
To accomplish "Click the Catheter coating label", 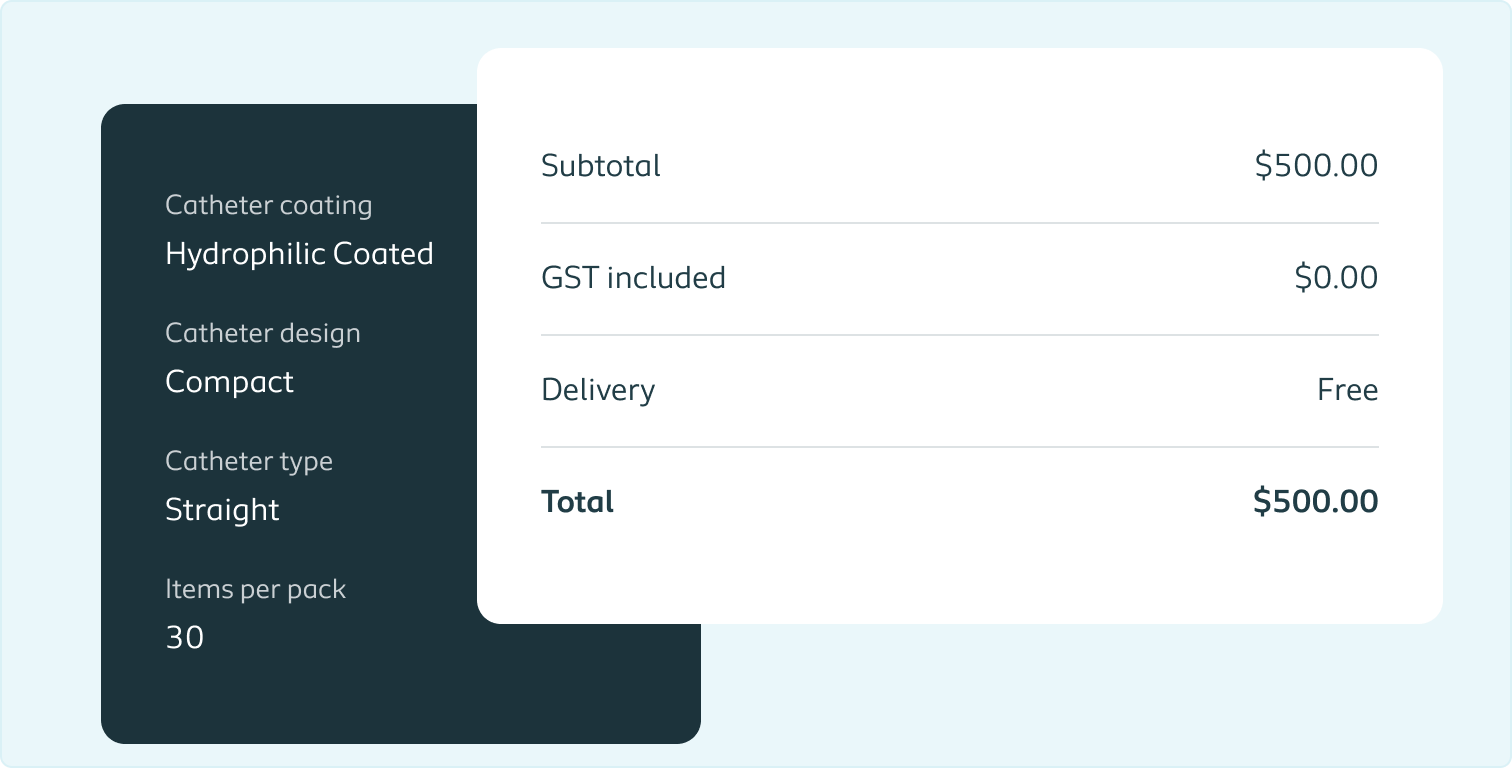I will [x=268, y=205].
